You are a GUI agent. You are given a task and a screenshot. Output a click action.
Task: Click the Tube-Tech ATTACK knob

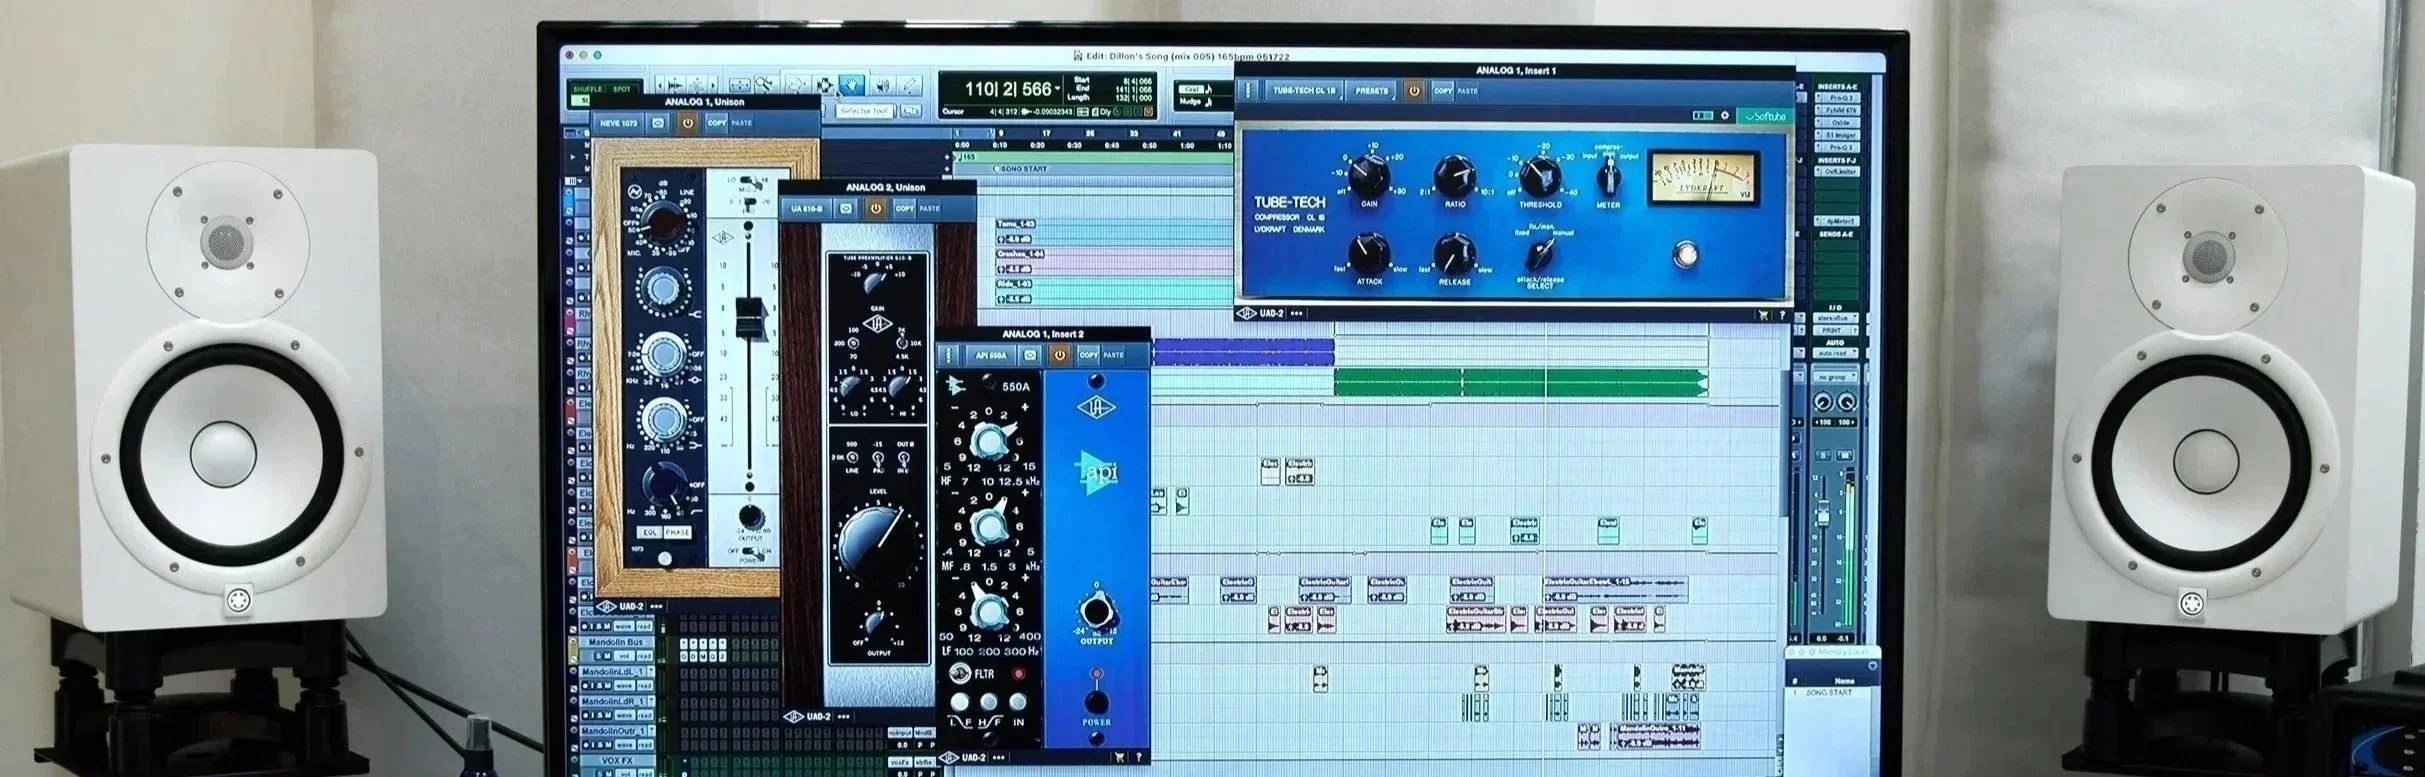click(1369, 254)
